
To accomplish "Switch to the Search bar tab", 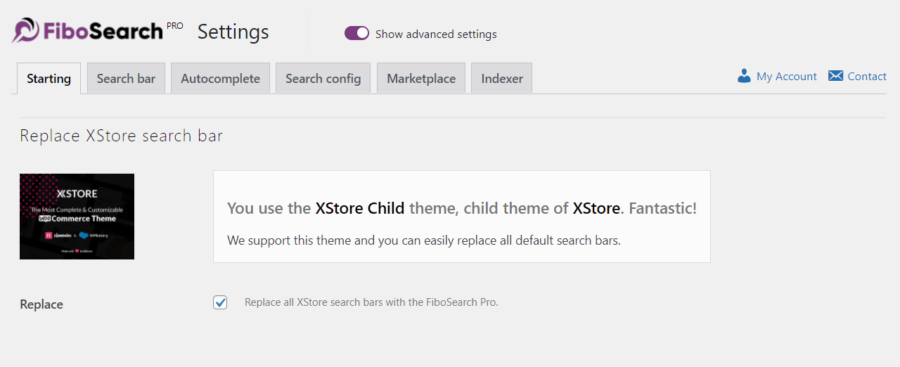I will [126, 79].
